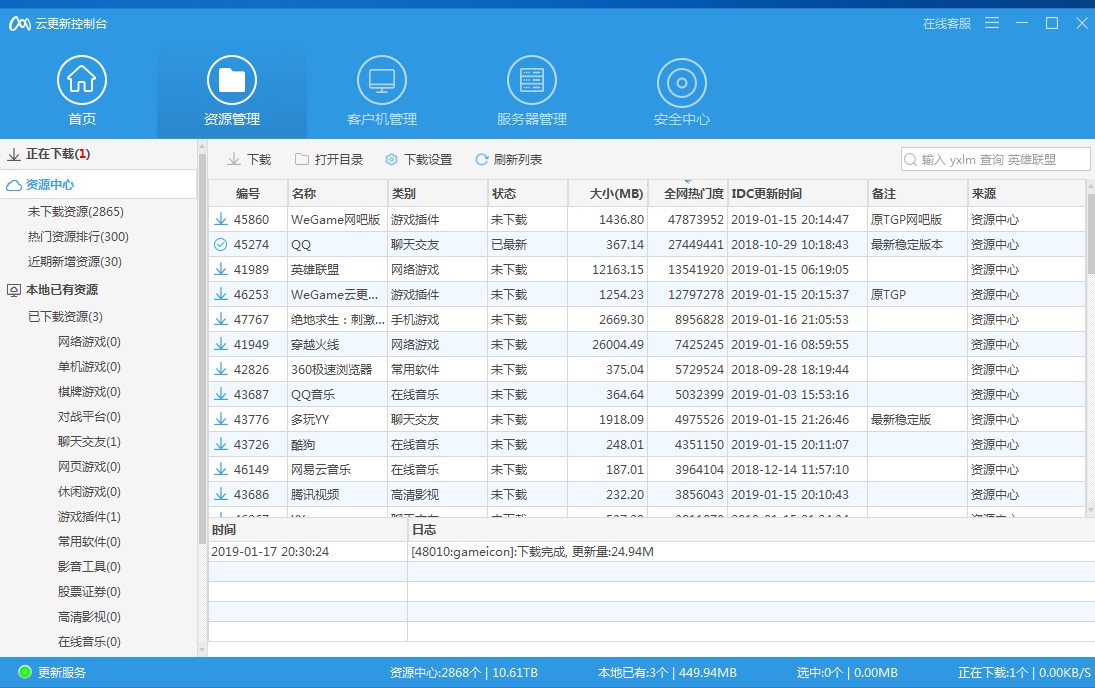Viewport: 1095px width, 688px height.
Task: Click download icon for 穿越火线 row
Action: click(x=221, y=344)
